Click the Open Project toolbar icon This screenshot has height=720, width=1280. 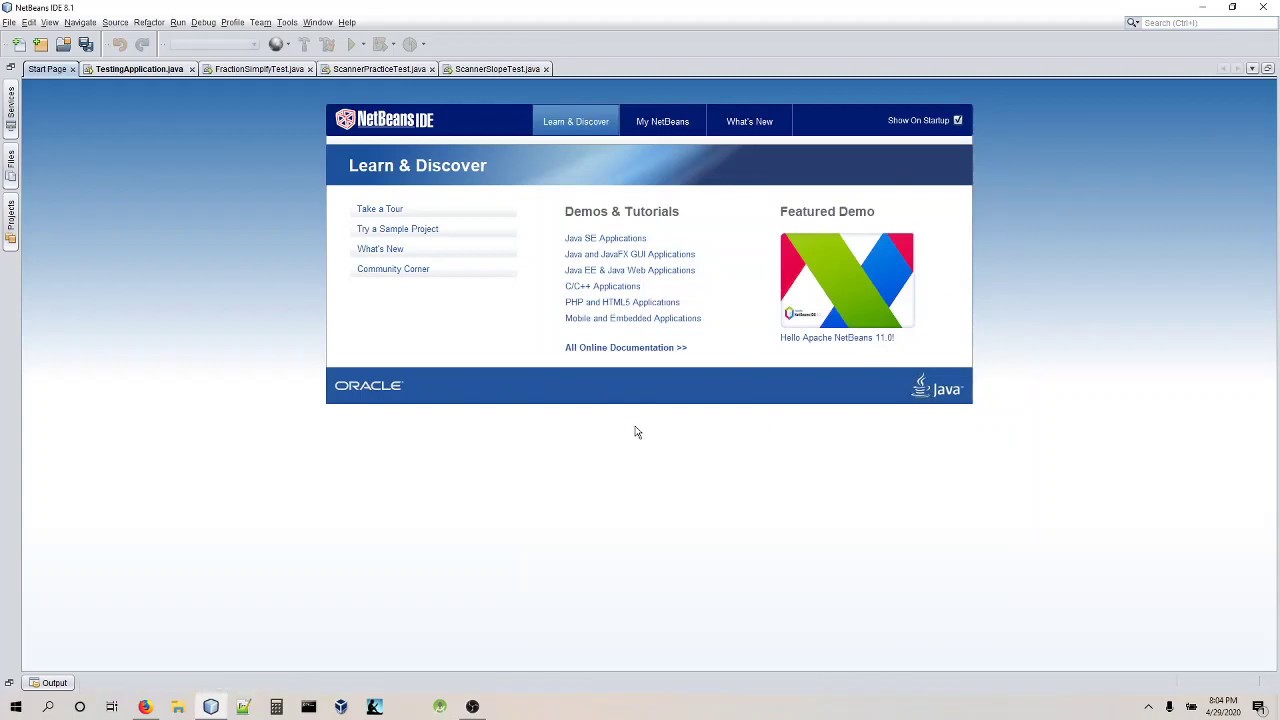tap(63, 44)
